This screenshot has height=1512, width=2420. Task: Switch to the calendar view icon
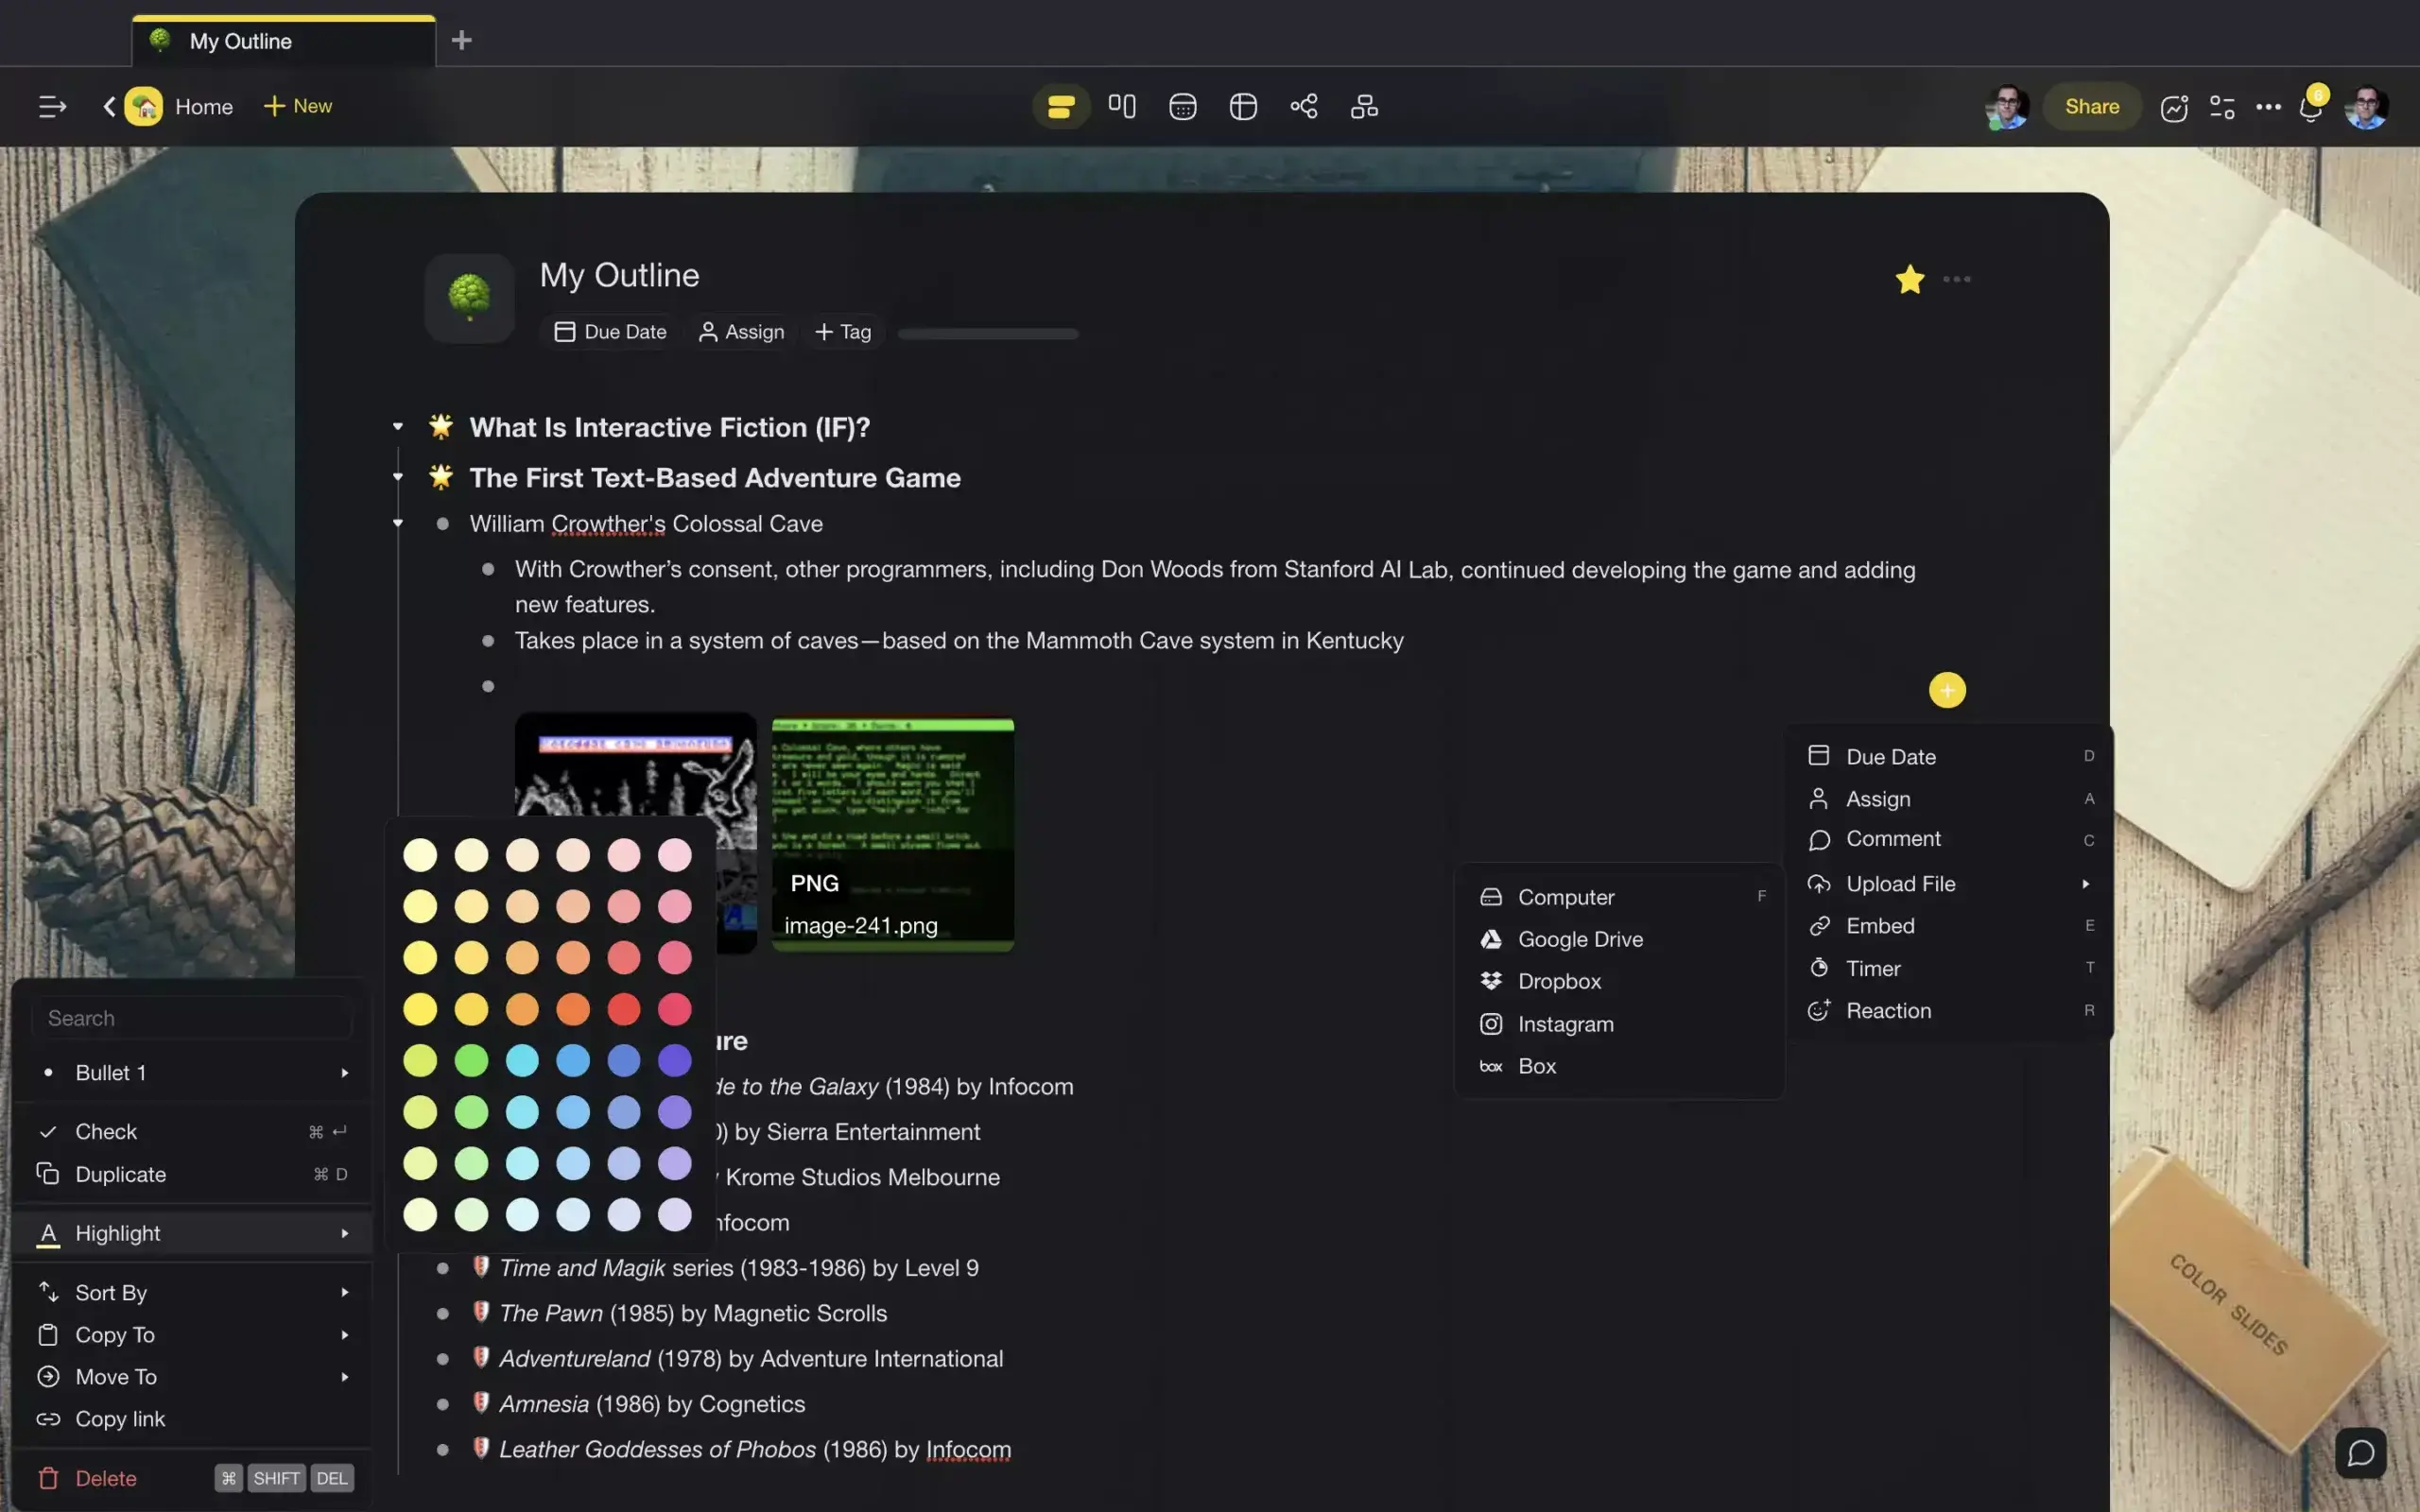coord(1182,106)
